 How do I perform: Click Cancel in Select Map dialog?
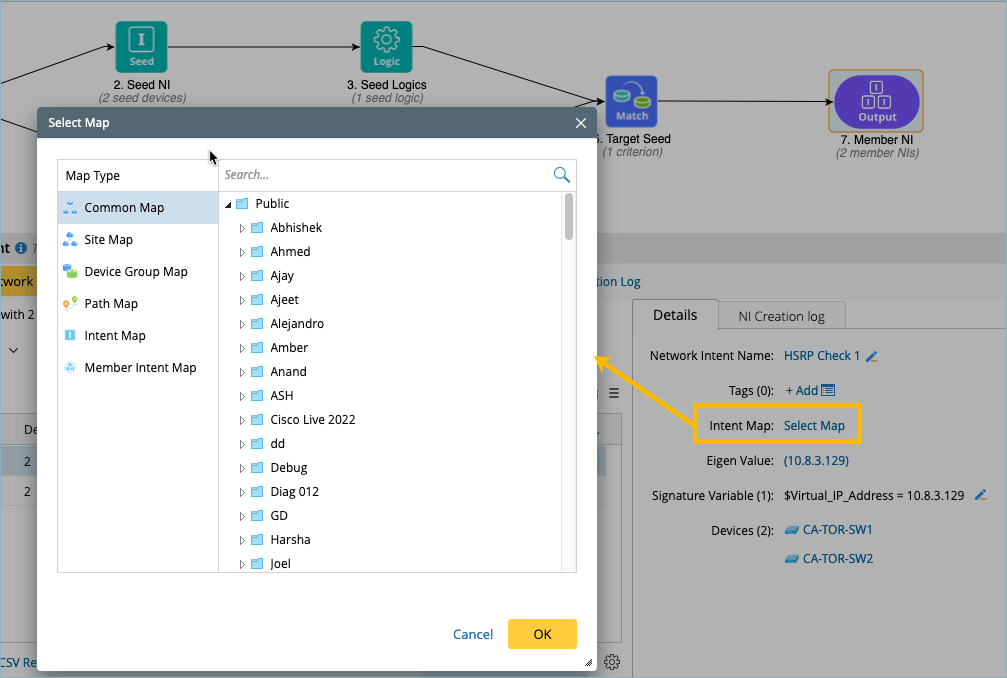click(473, 634)
